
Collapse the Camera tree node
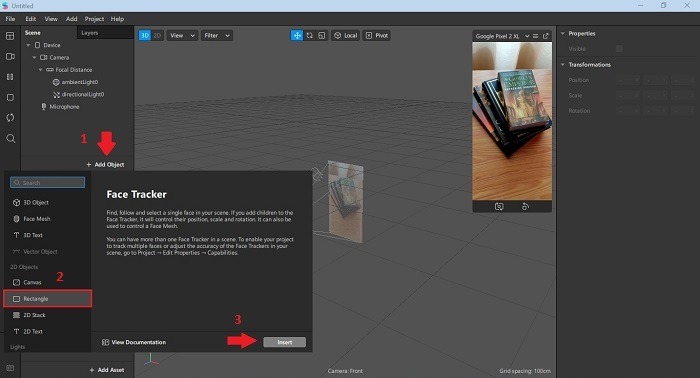click(34, 58)
